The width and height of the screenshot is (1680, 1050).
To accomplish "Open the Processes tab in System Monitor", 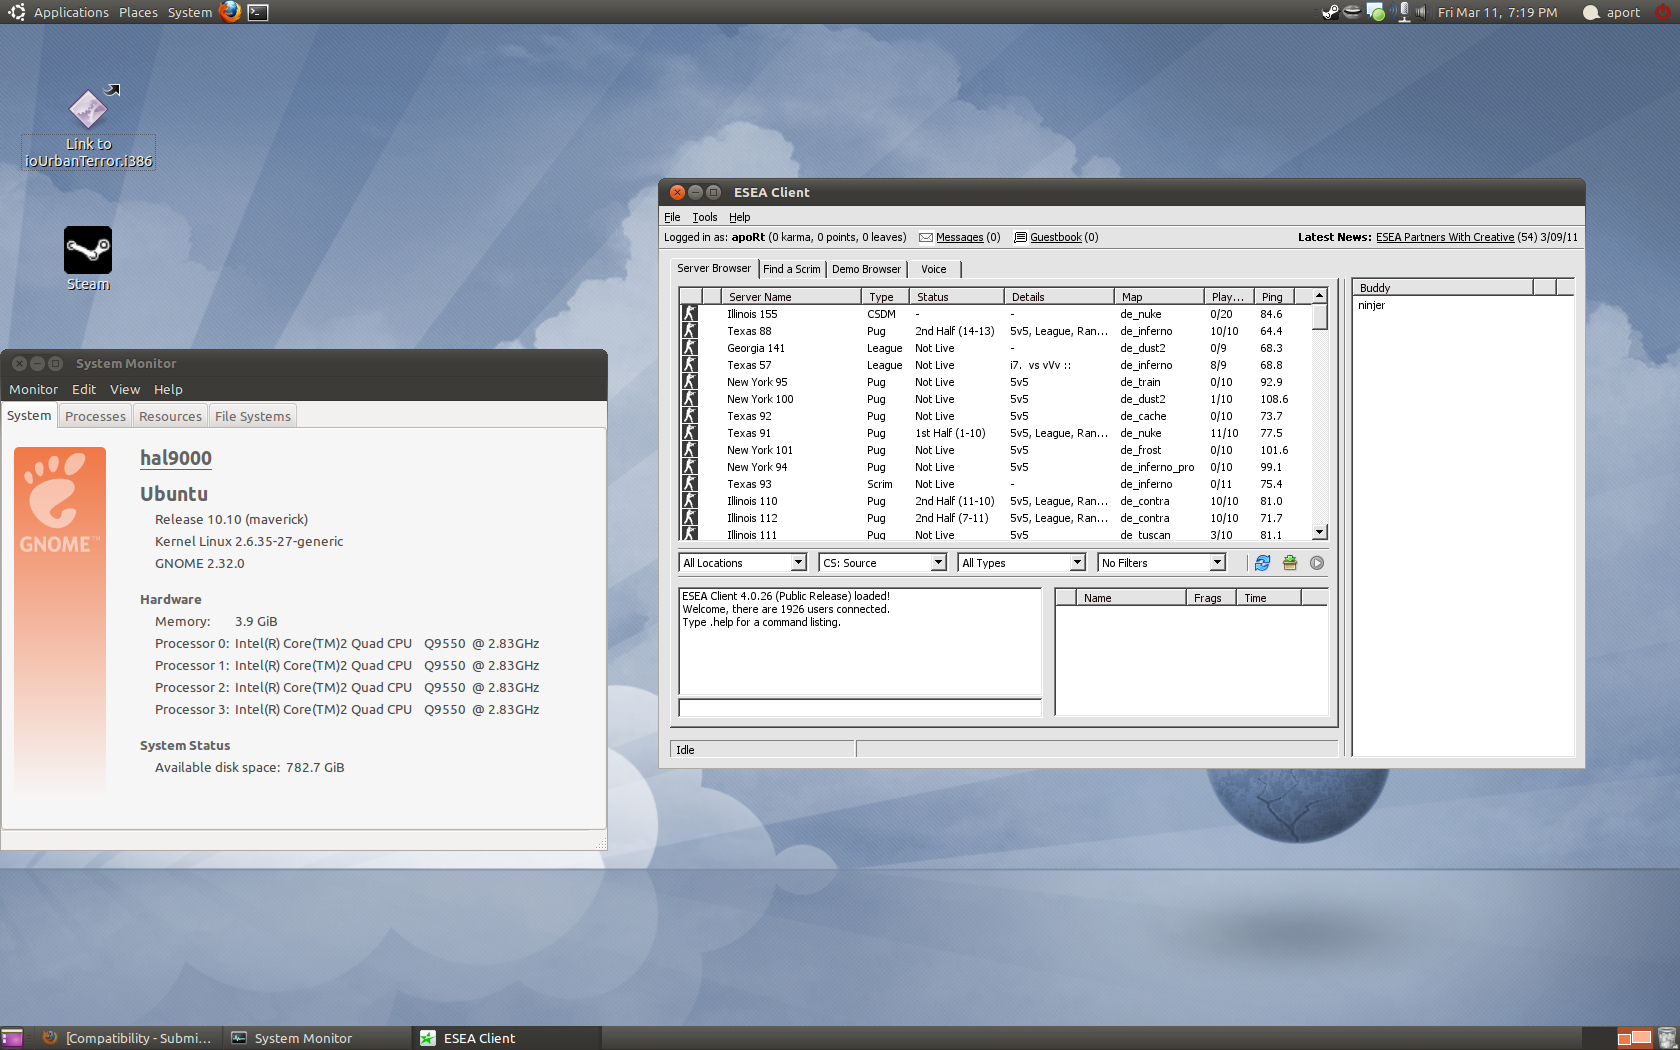I will (x=96, y=416).
